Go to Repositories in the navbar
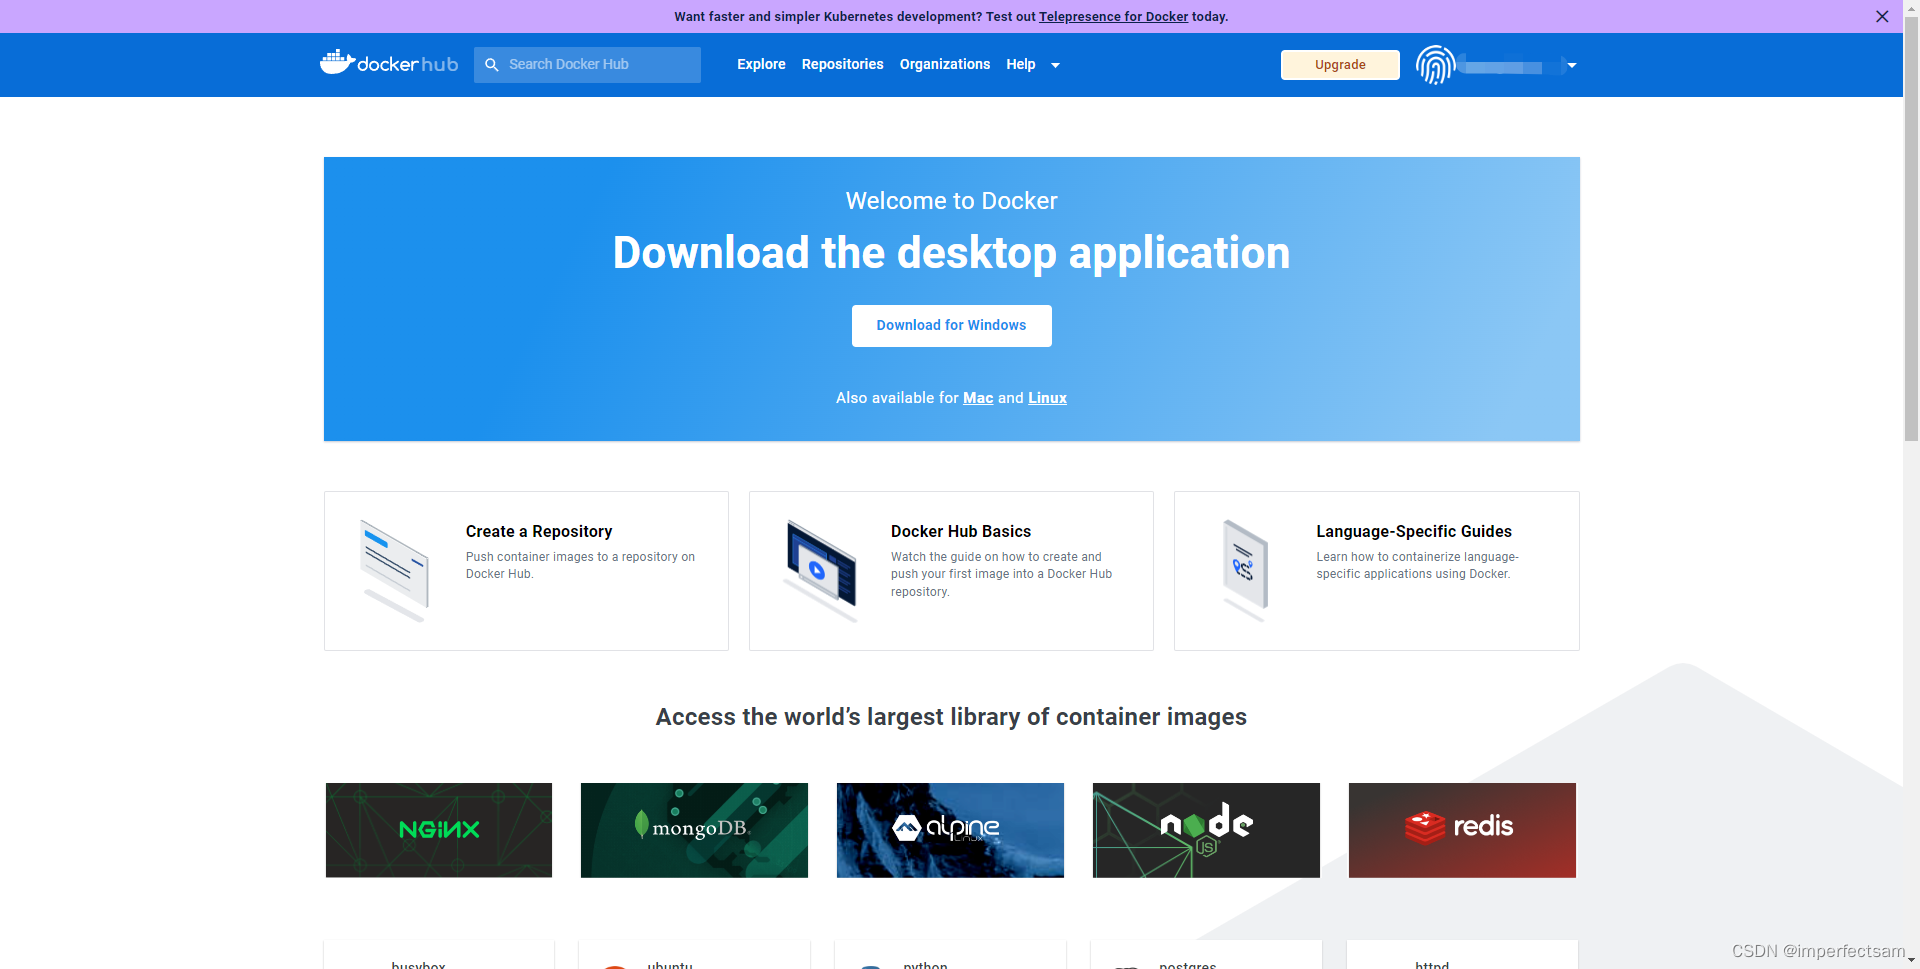This screenshot has height=969, width=1920. [x=842, y=64]
